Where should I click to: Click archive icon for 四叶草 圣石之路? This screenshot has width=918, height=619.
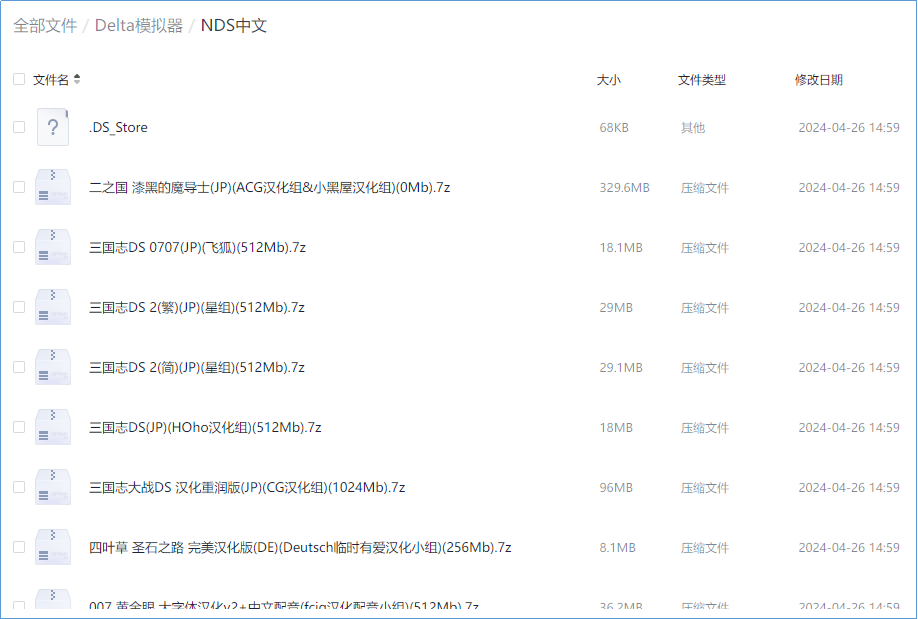coord(53,548)
